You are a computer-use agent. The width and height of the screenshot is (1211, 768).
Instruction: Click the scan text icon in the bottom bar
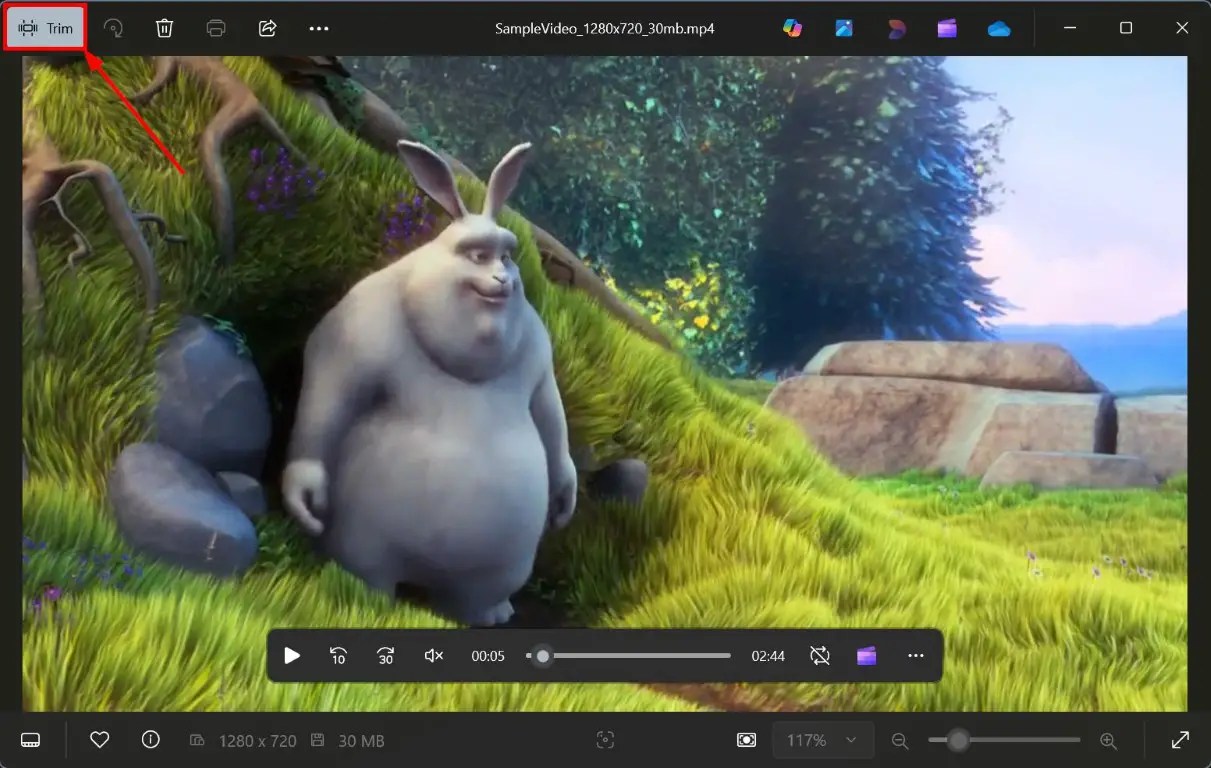point(605,740)
